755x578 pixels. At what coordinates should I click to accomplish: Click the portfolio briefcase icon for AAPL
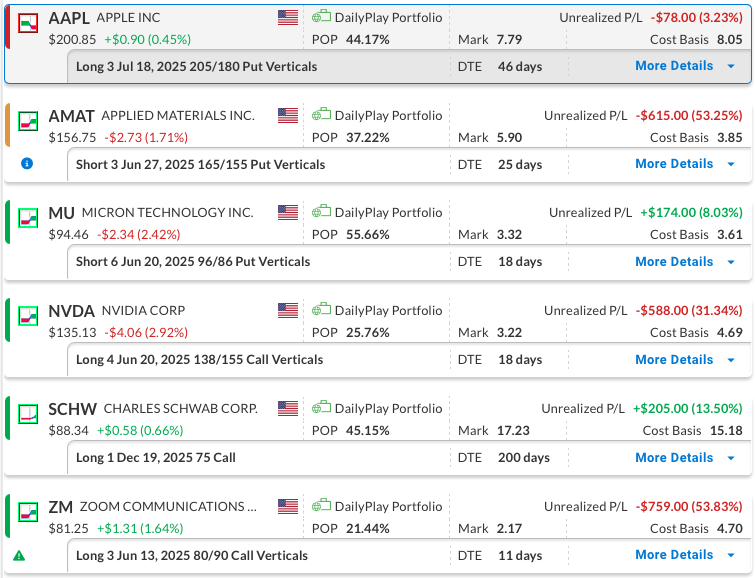[x=321, y=16]
